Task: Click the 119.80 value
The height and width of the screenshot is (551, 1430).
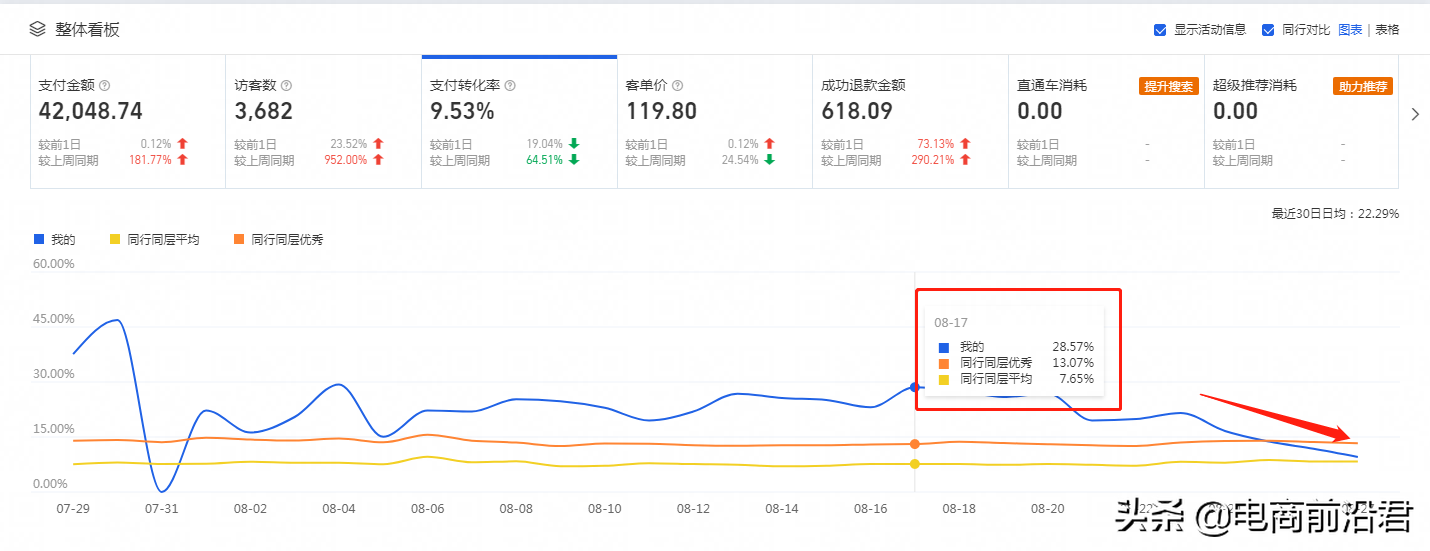Action: [661, 111]
